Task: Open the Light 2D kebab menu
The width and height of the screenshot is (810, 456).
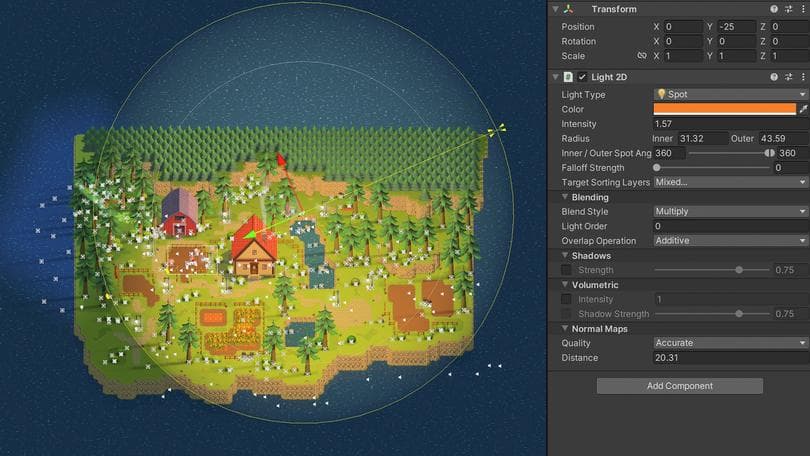Action: [x=803, y=77]
